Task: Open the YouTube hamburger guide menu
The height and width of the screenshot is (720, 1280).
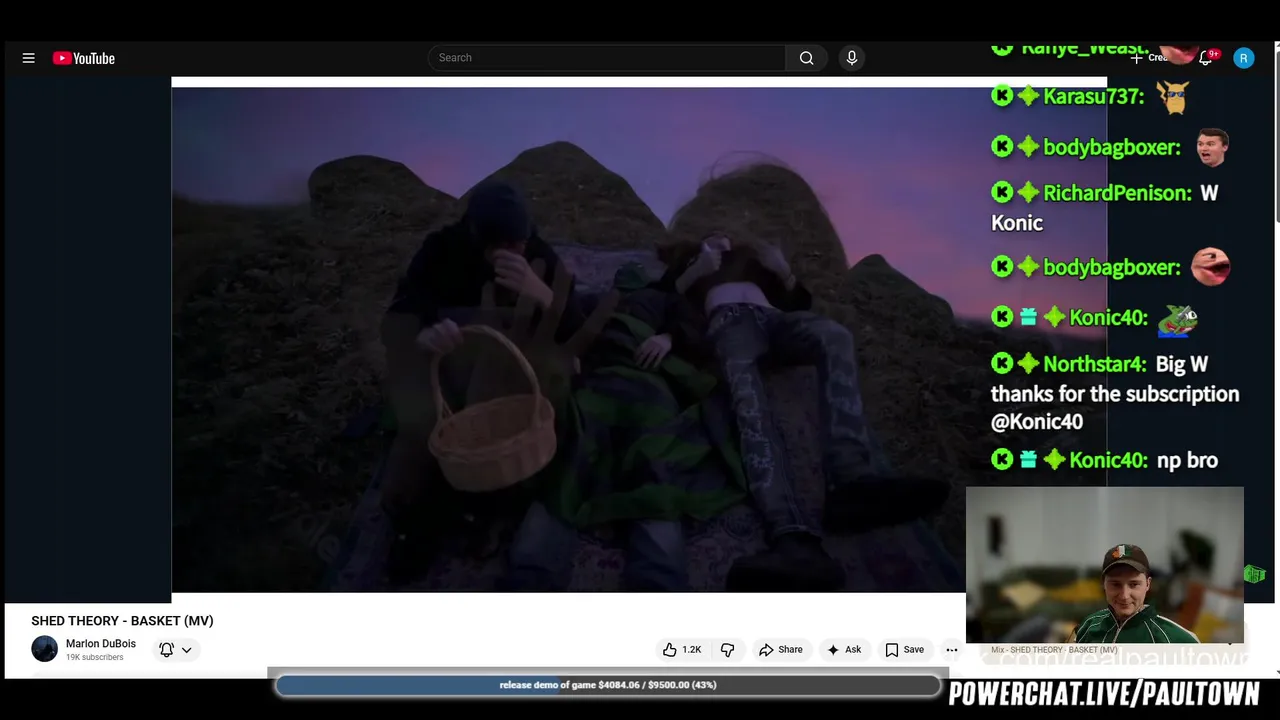Action: click(28, 58)
